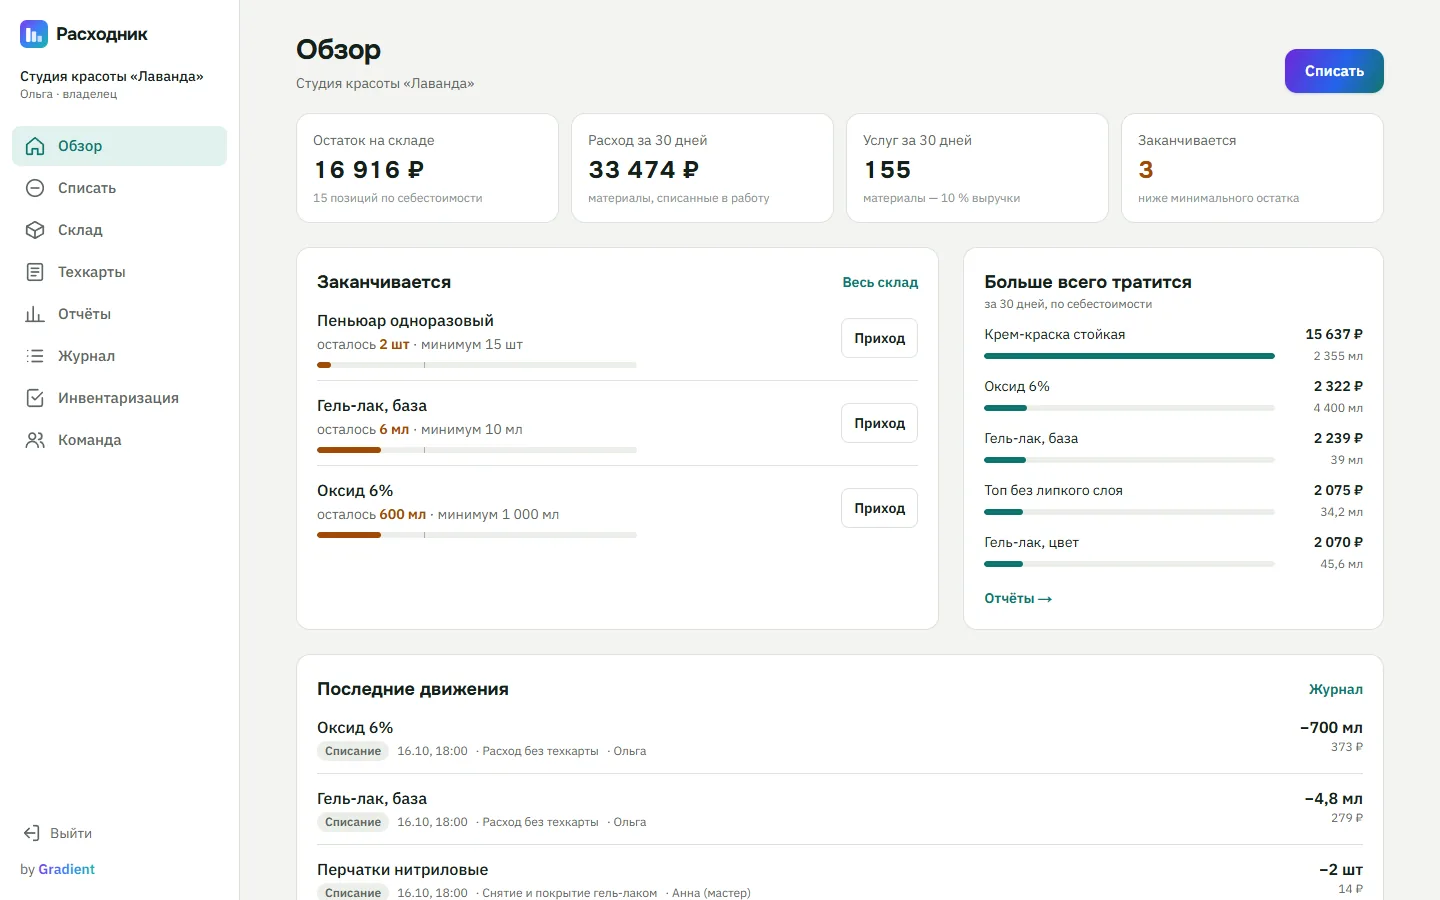Click the box icon beside Склад
Screen dimensions: 1440x900
(35, 230)
